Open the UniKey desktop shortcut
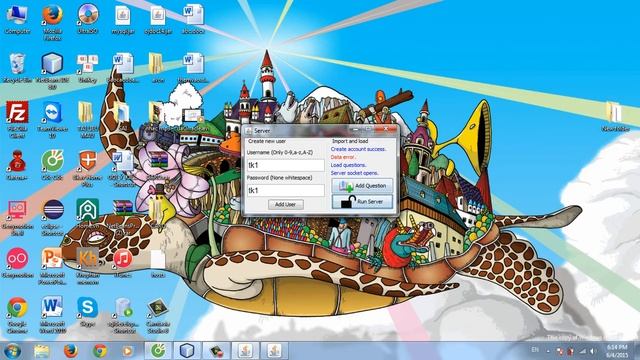640x360 pixels. [x=87, y=68]
